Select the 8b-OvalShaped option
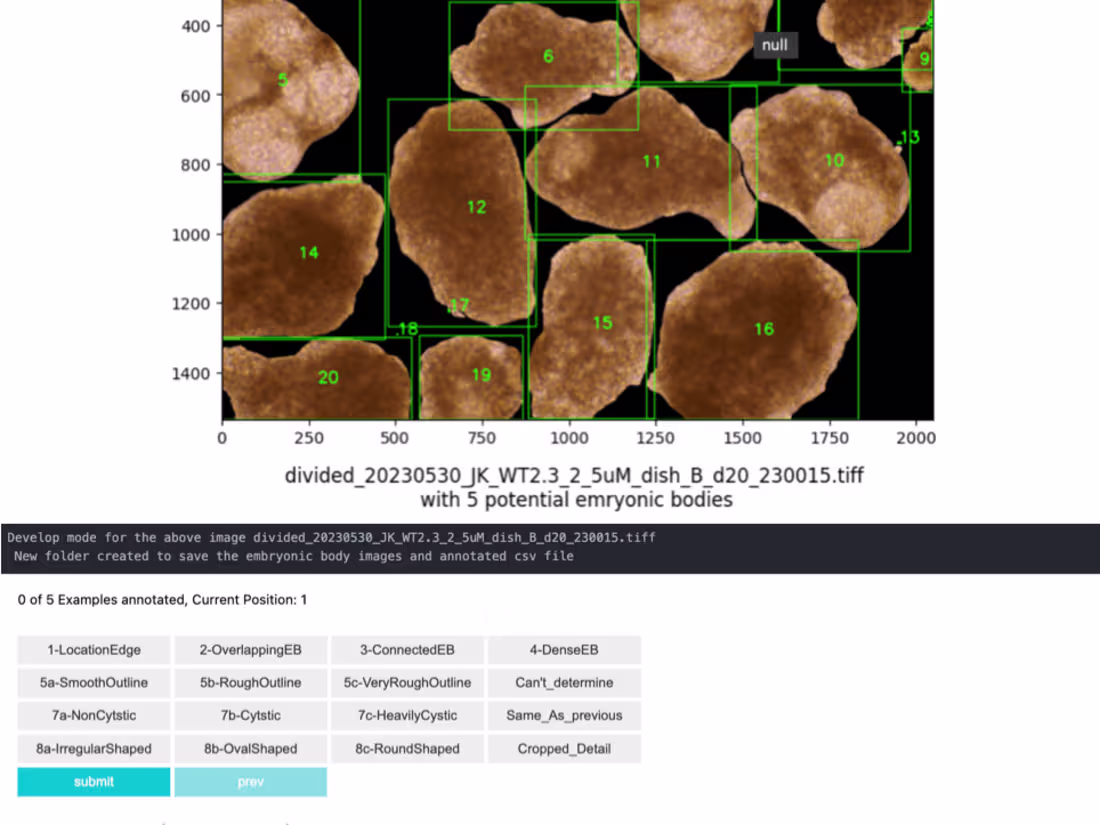This screenshot has height=825, width=1100. click(250, 749)
